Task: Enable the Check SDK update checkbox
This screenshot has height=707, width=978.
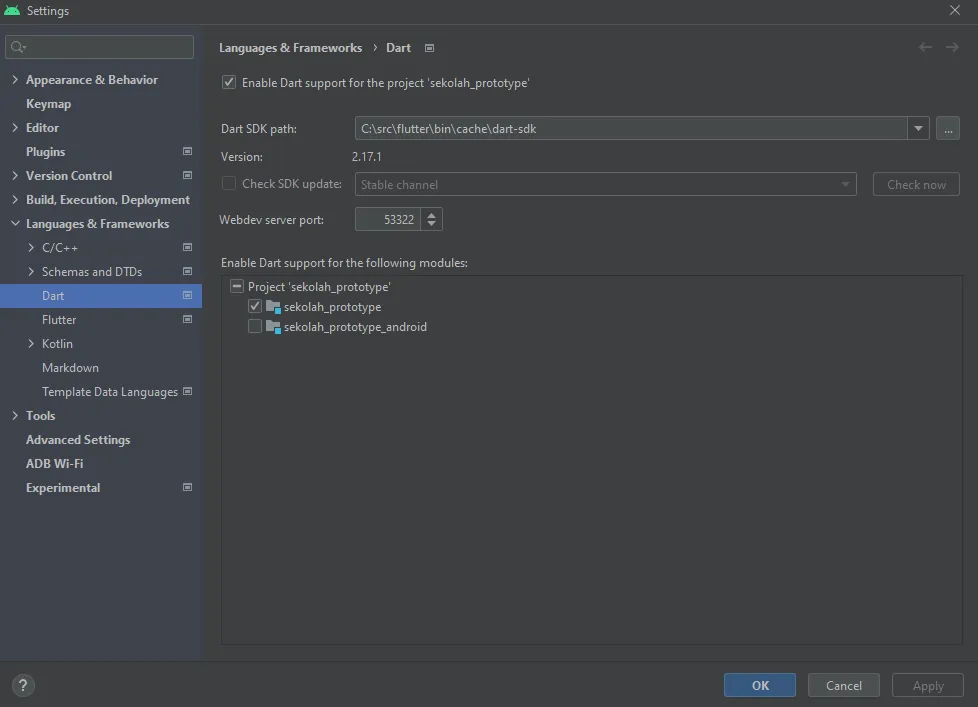Action: 229,183
